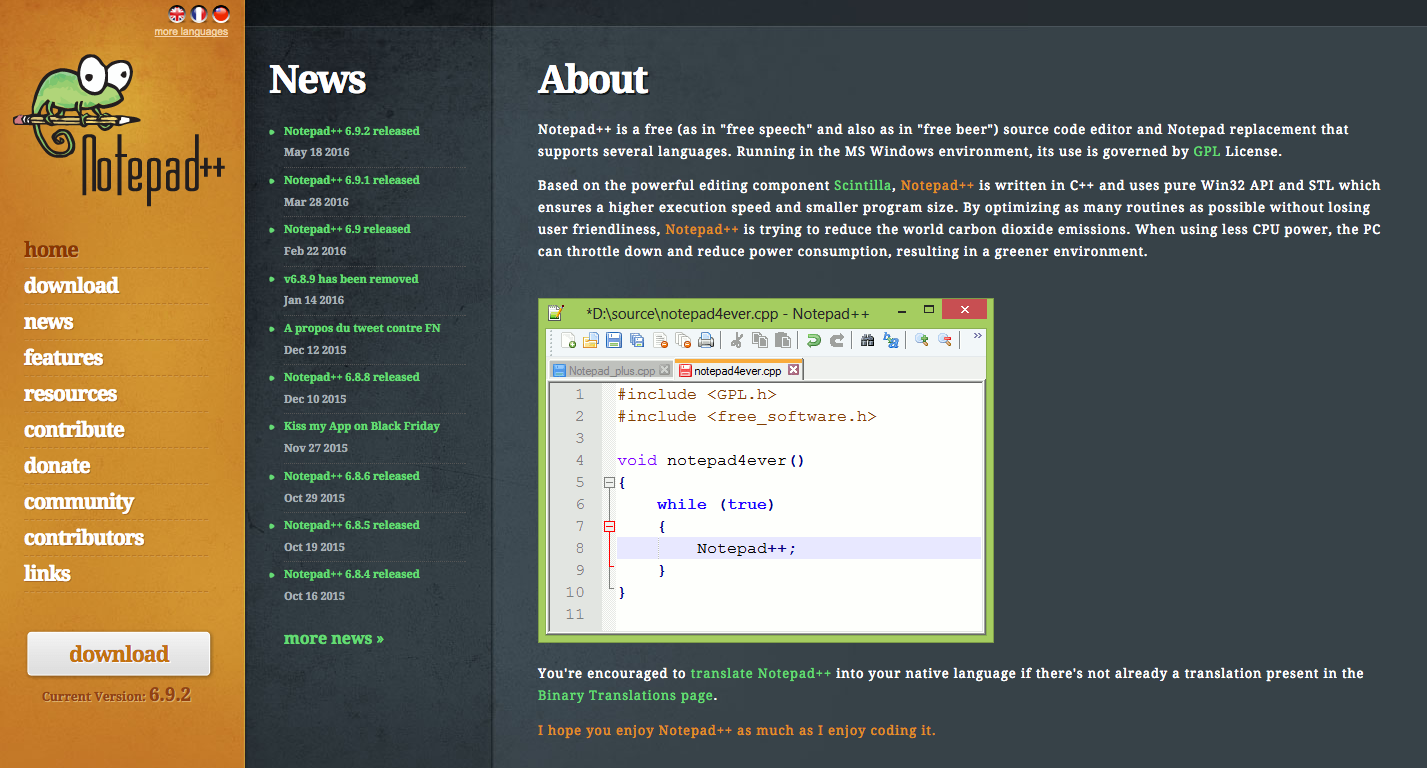Select the French flag language icon
The width and height of the screenshot is (1427, 768).
coord(199,14)
